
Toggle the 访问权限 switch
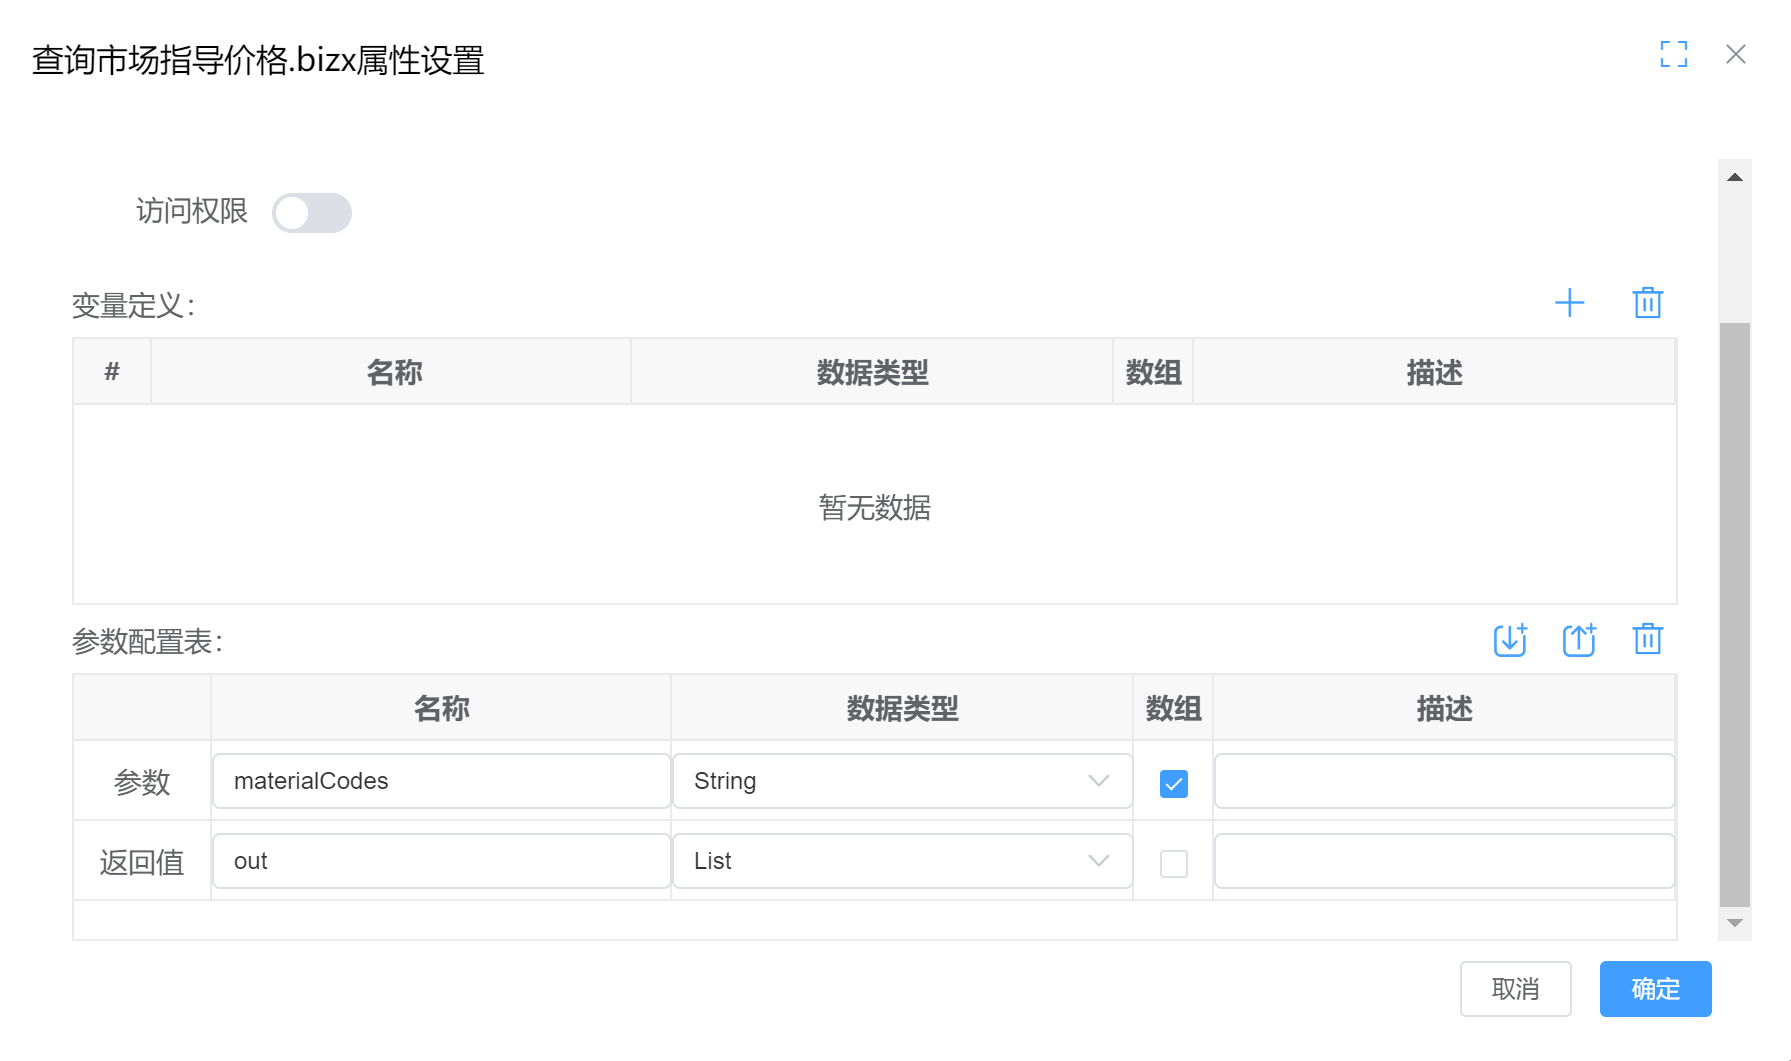tap(312, 213)
